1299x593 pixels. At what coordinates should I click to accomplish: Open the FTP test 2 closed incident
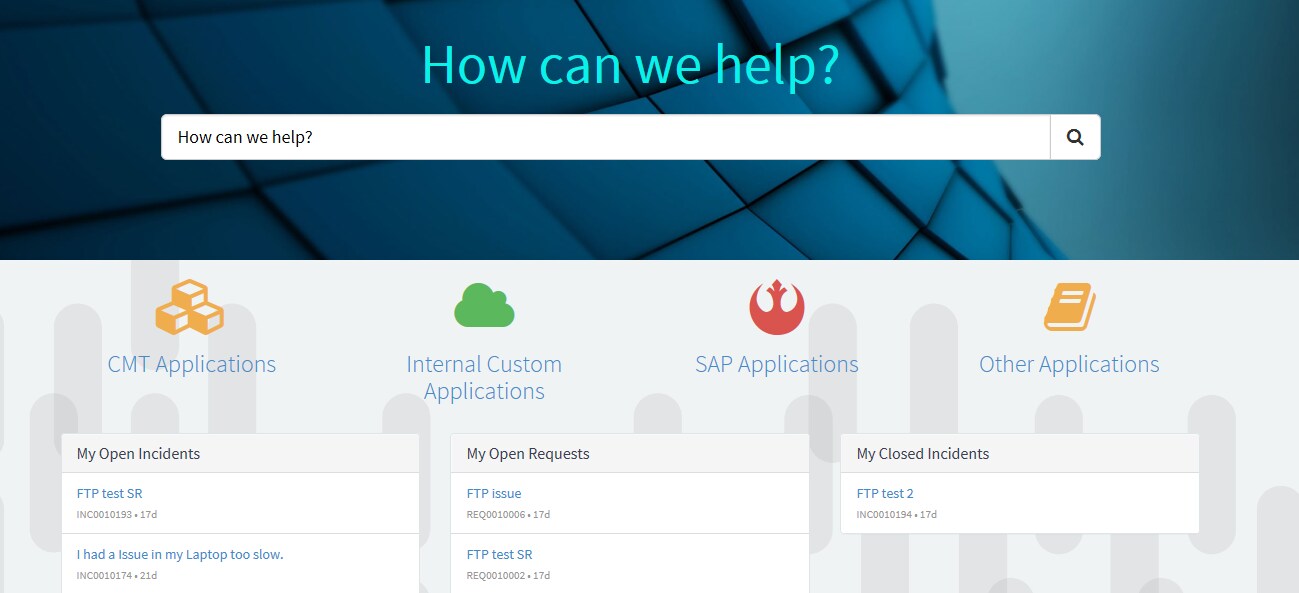(885, 493)
